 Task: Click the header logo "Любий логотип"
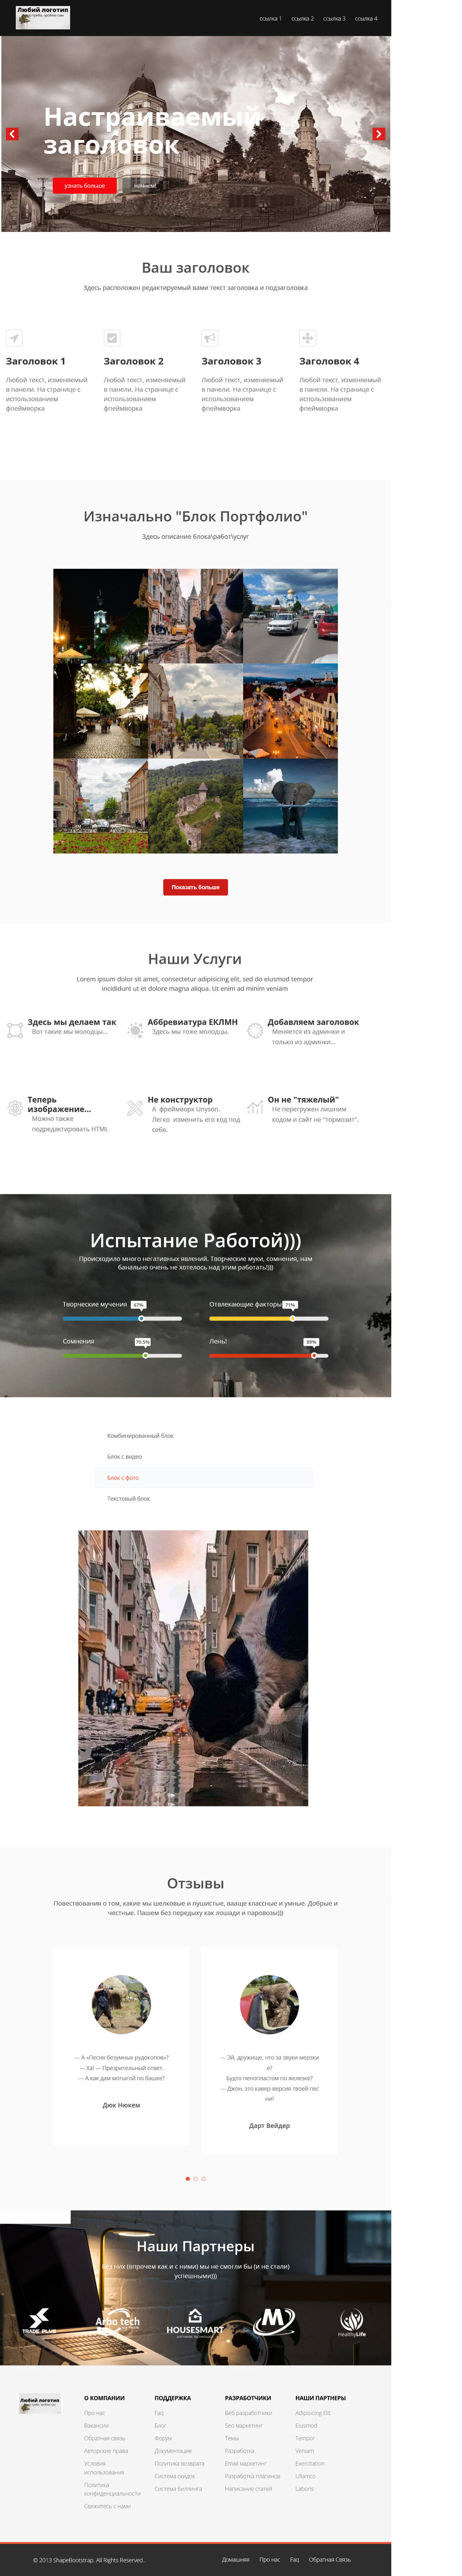43,17
